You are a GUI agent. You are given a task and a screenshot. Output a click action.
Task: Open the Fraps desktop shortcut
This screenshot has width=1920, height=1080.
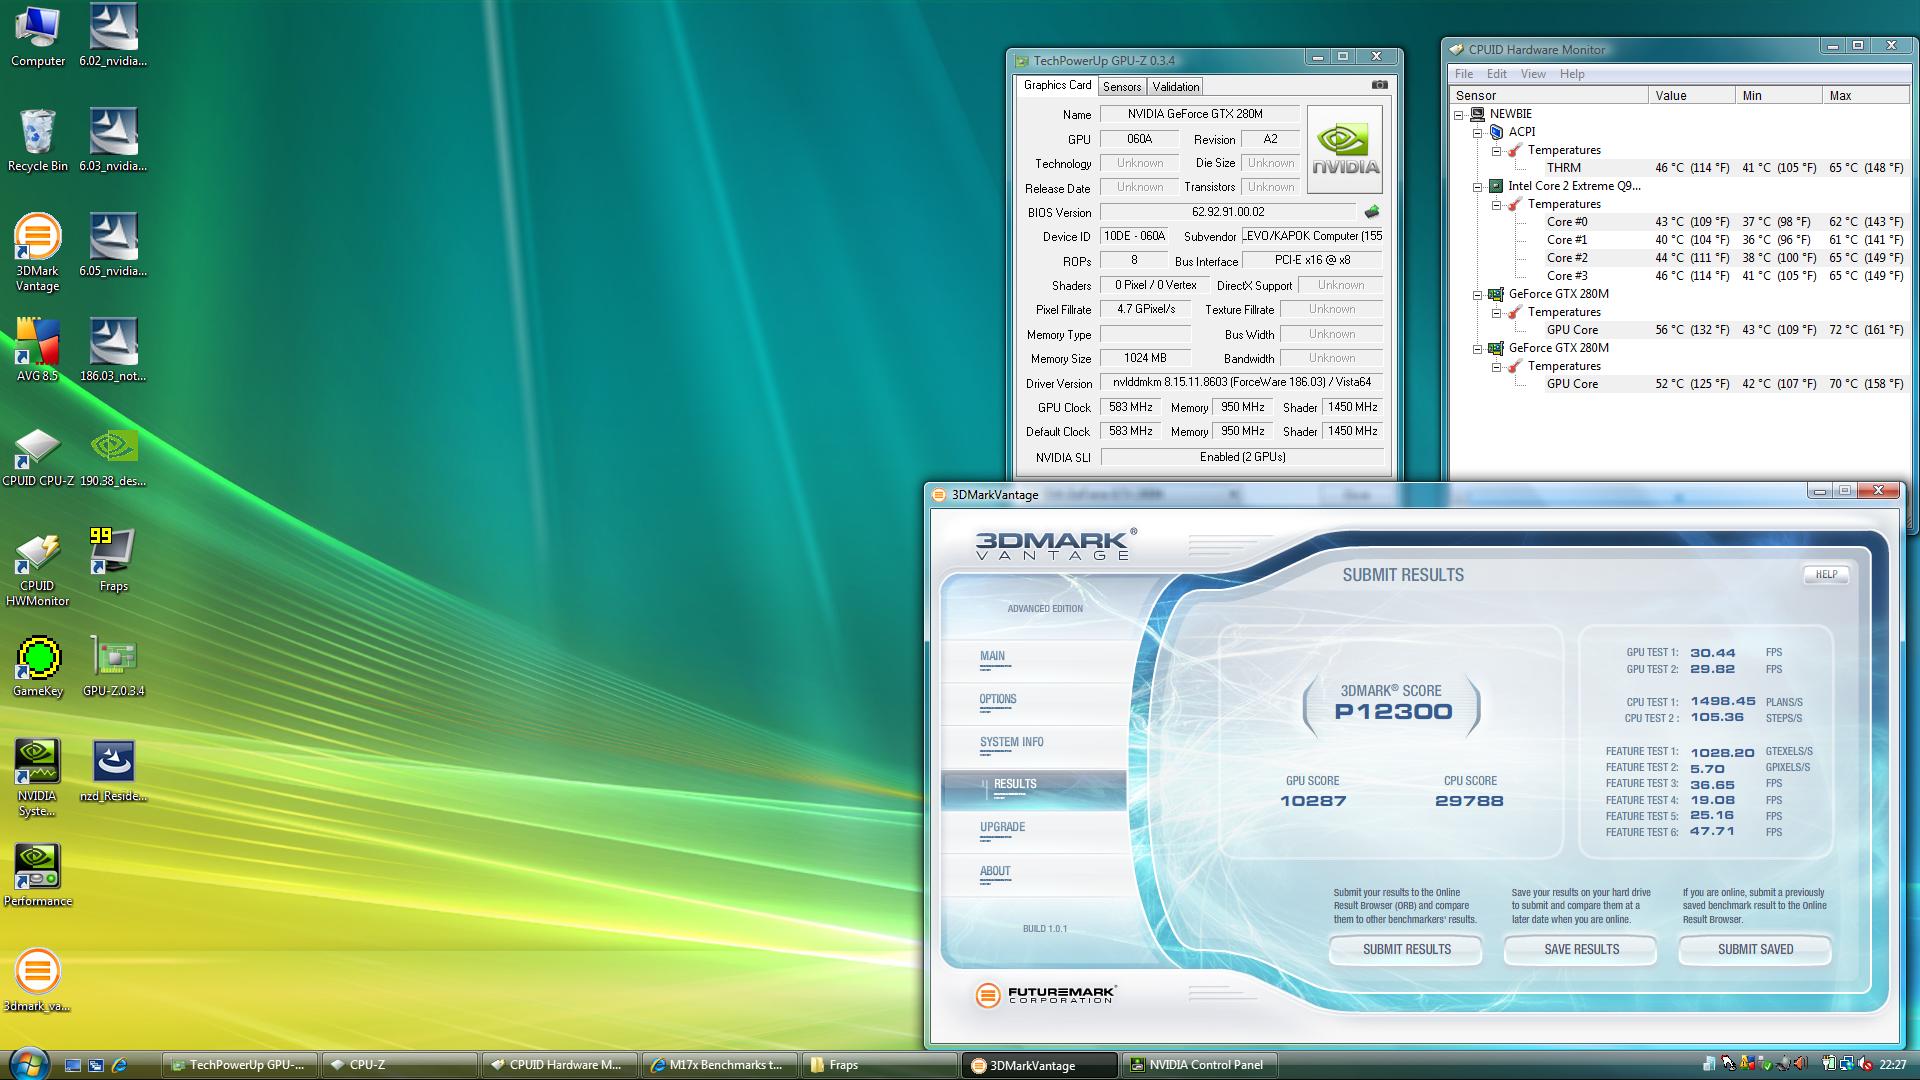click(x=113, y=560)
